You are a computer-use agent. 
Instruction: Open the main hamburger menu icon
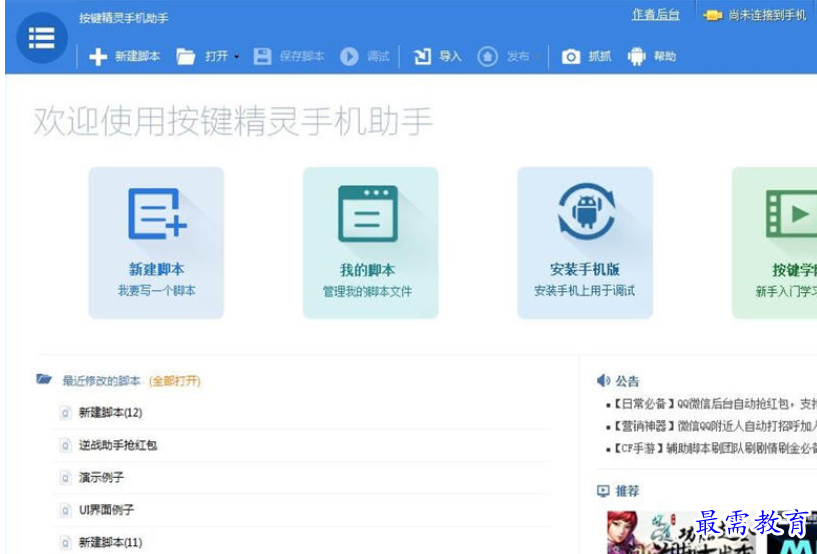point(42,38)
